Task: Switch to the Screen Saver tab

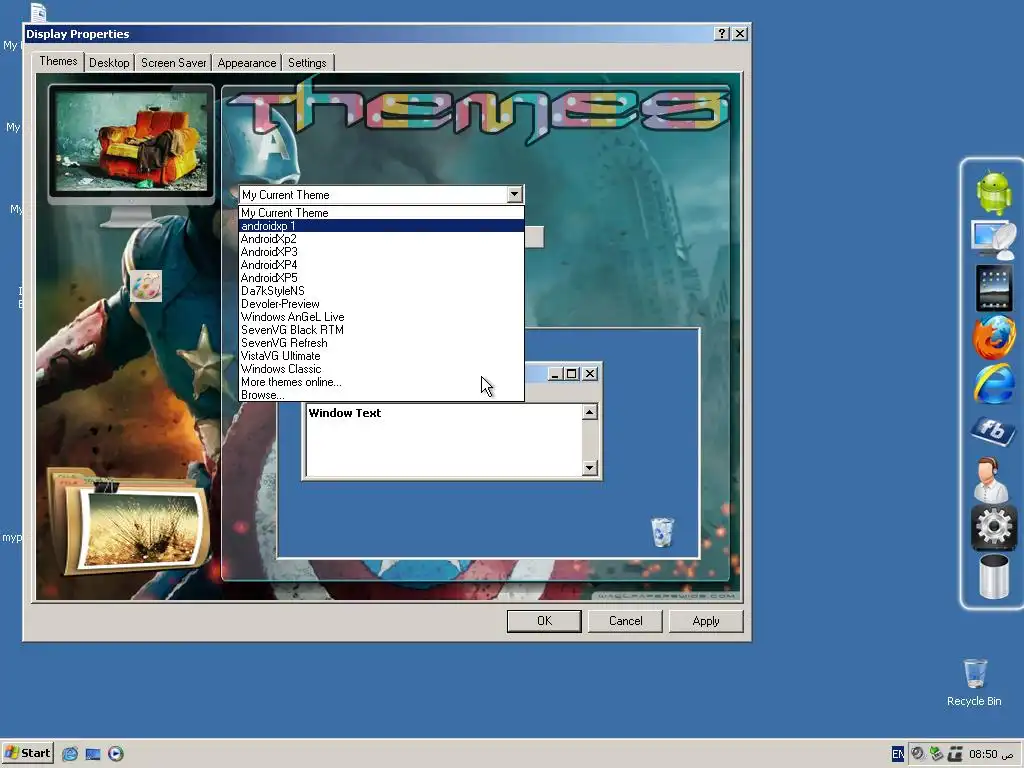Action: coord(174,63)
